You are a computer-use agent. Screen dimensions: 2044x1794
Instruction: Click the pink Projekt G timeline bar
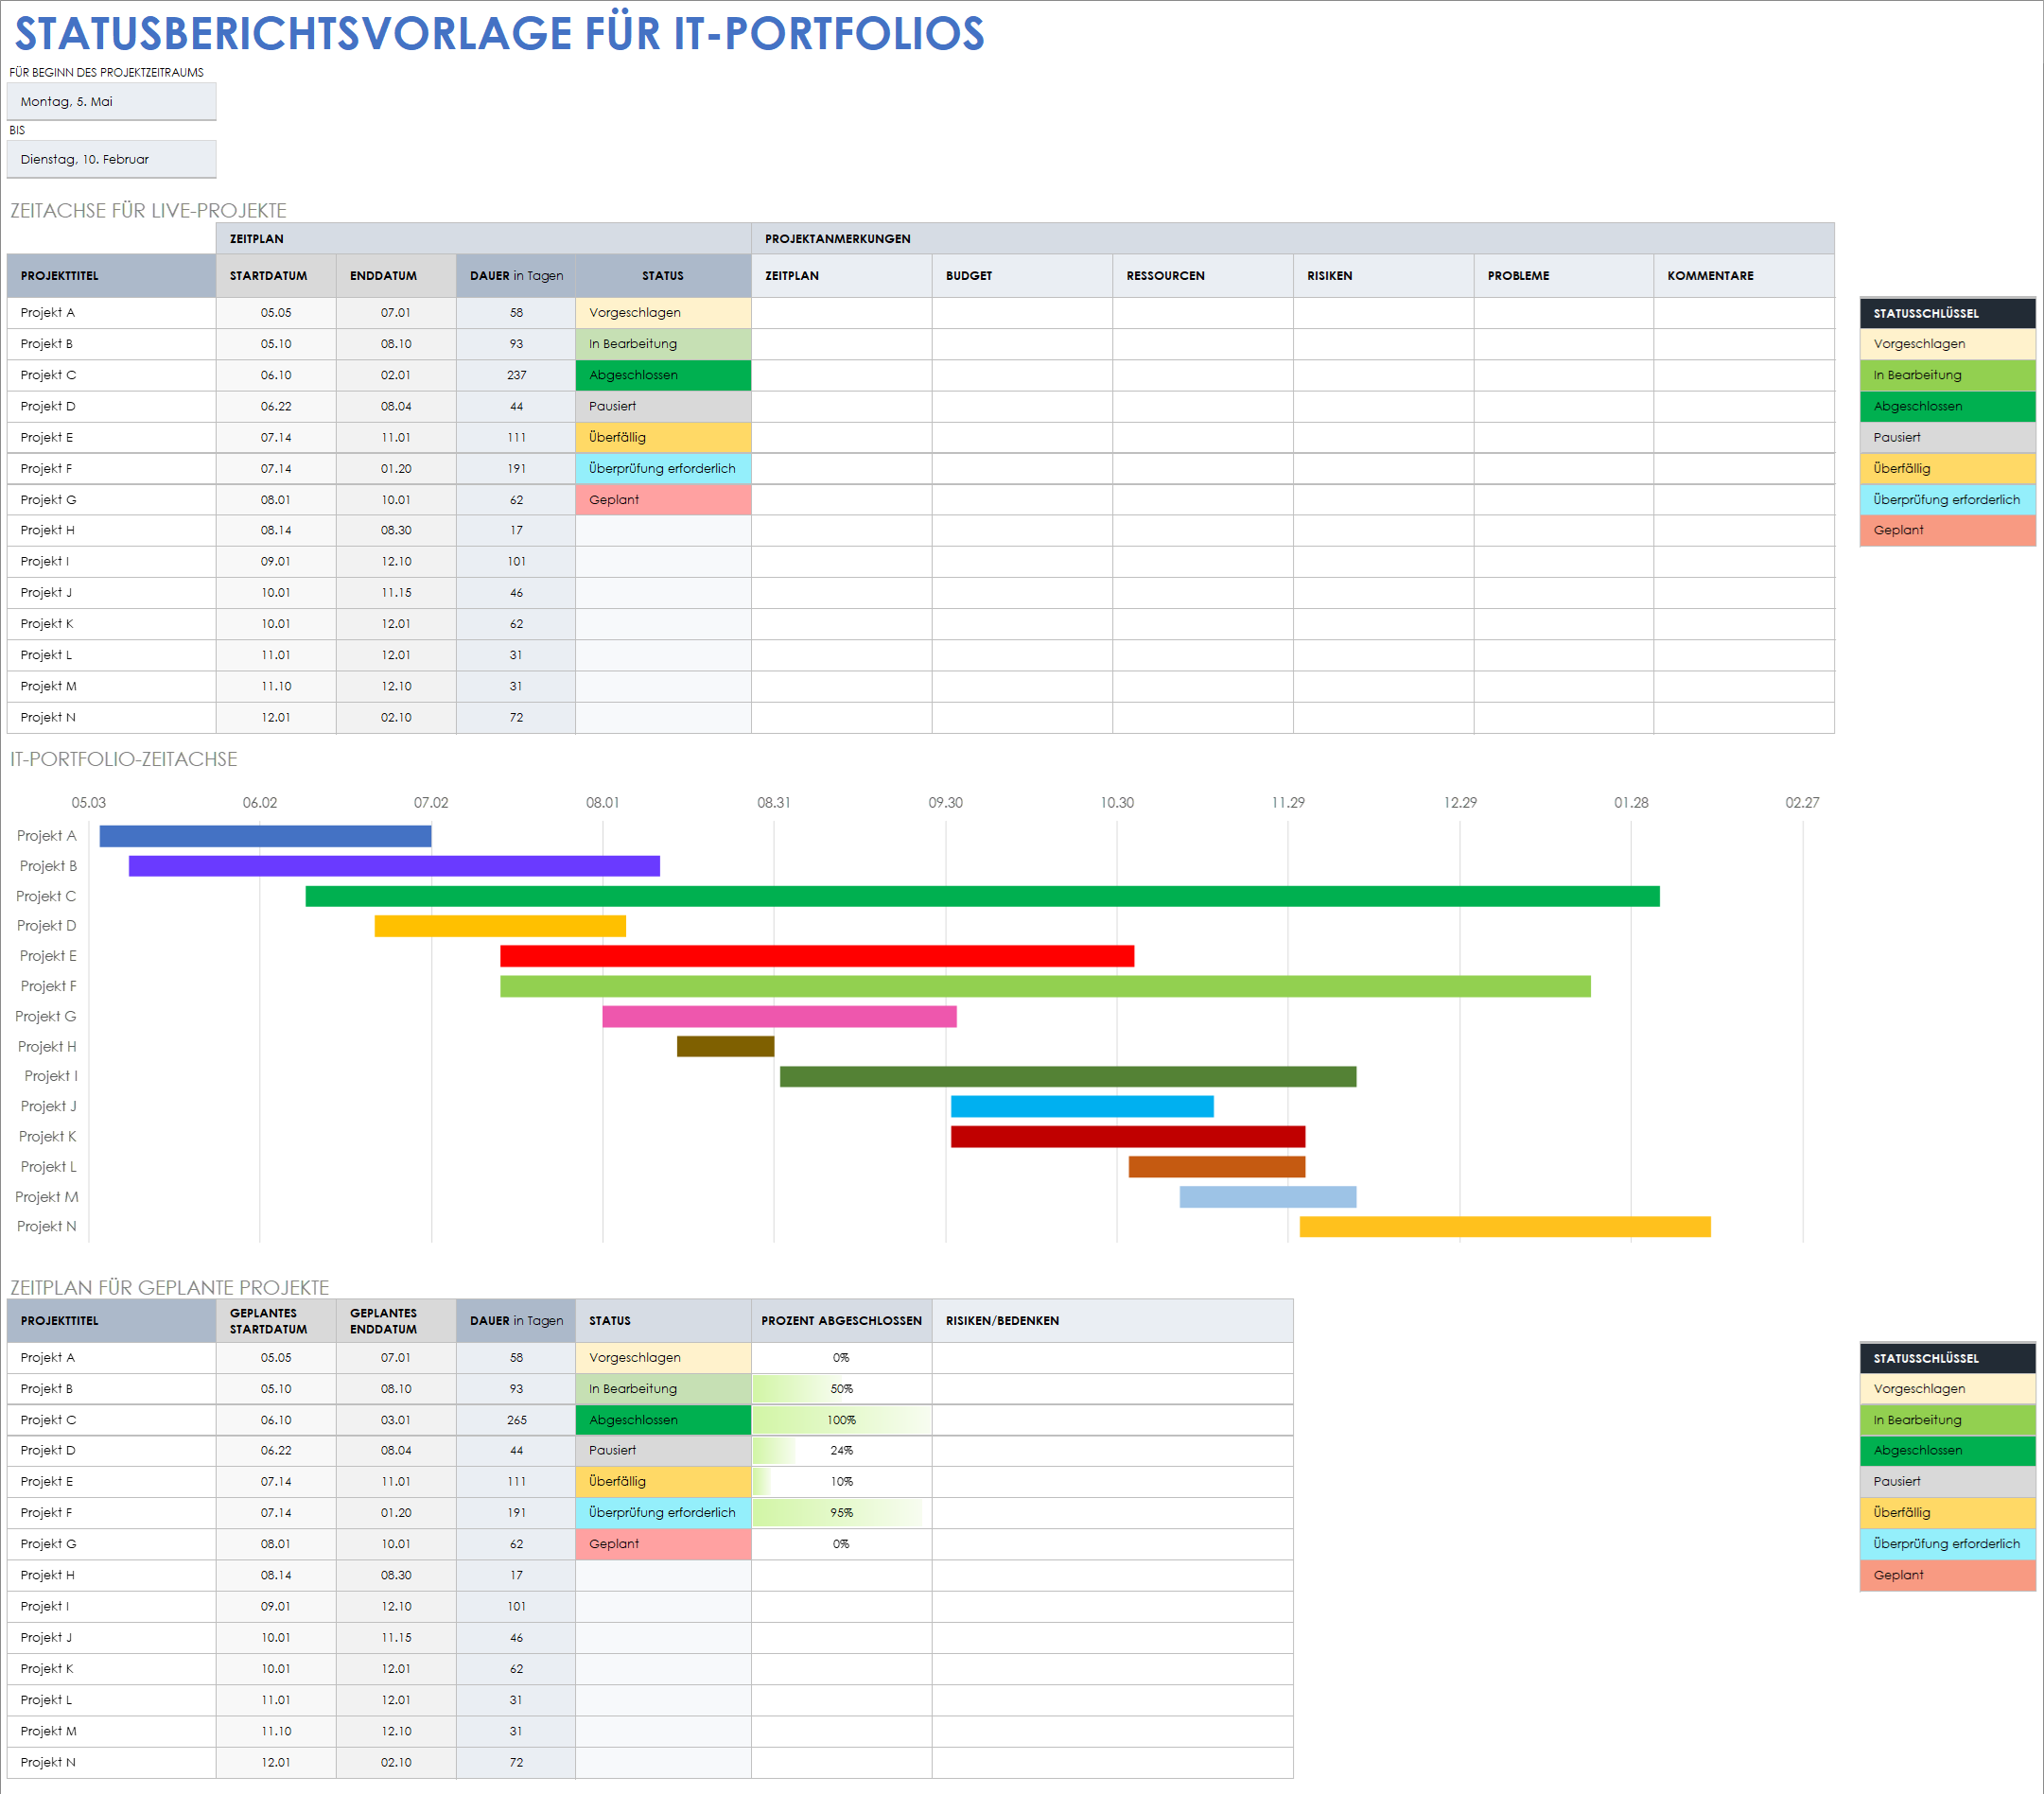[x=779, y=1016]
